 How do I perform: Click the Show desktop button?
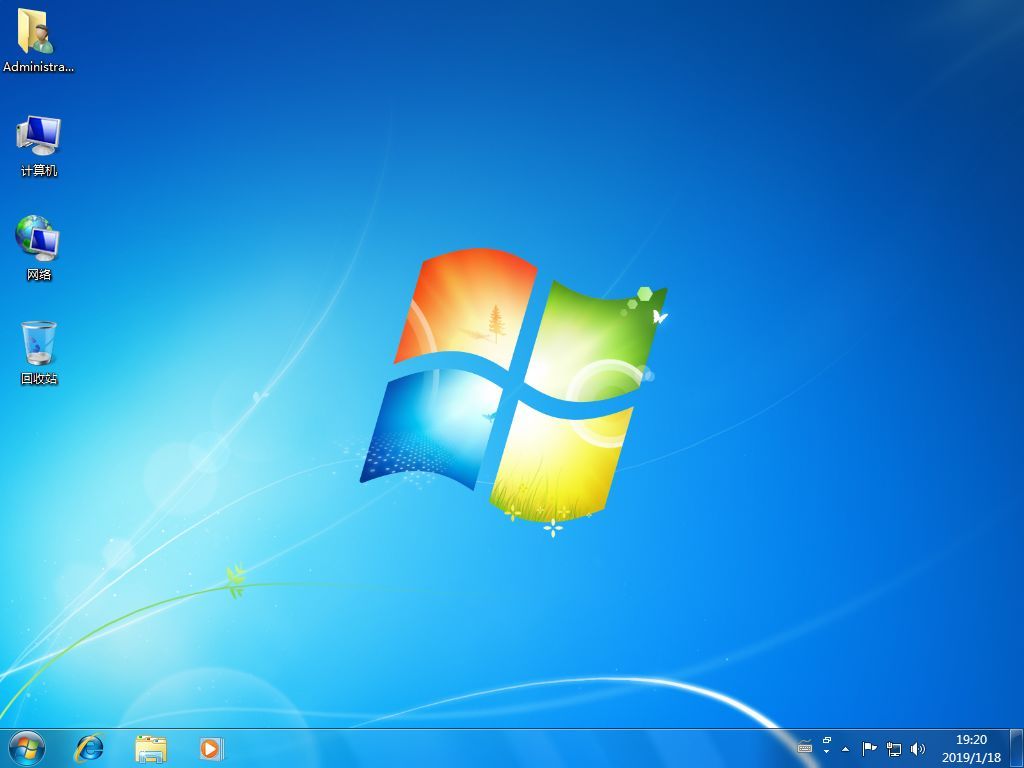[x=1017, y=748]
